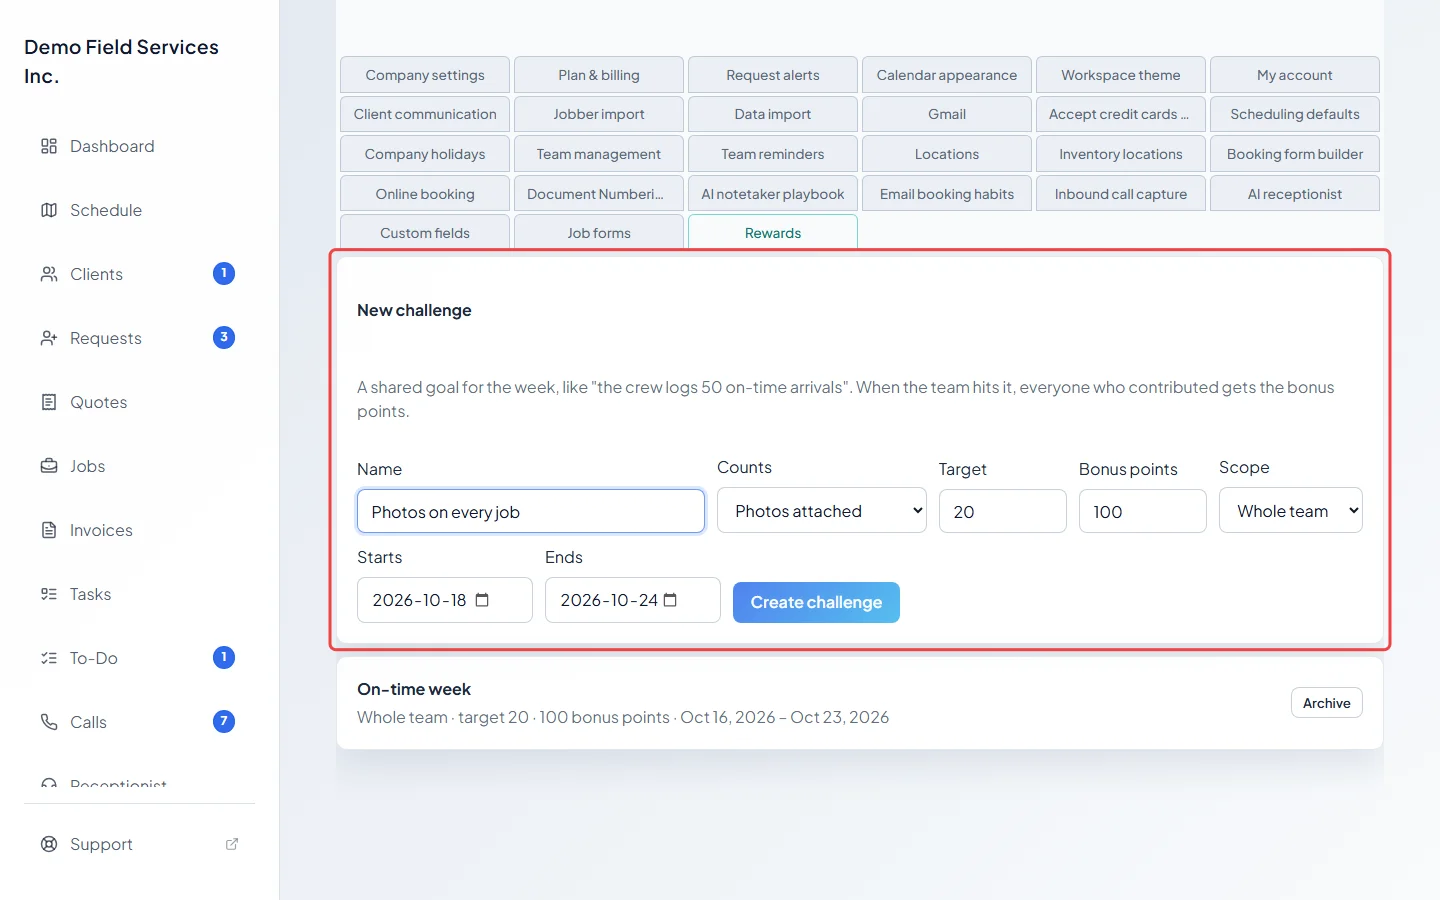Open the Online booking tab

[425, 194]
